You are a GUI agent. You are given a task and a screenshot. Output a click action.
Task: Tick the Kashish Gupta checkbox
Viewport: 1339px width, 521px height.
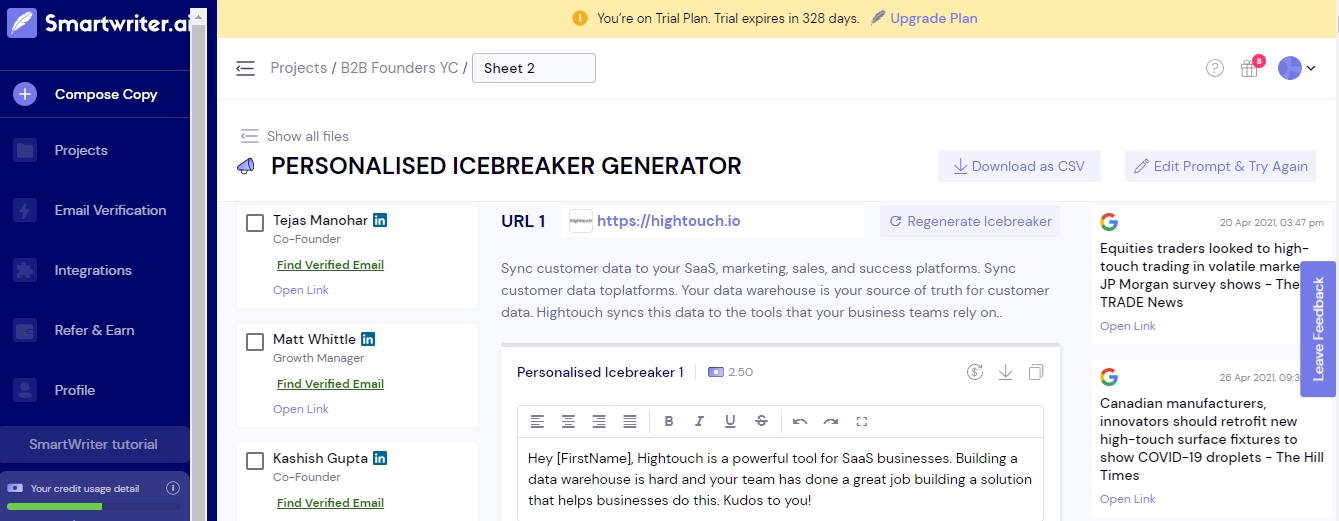255,461
